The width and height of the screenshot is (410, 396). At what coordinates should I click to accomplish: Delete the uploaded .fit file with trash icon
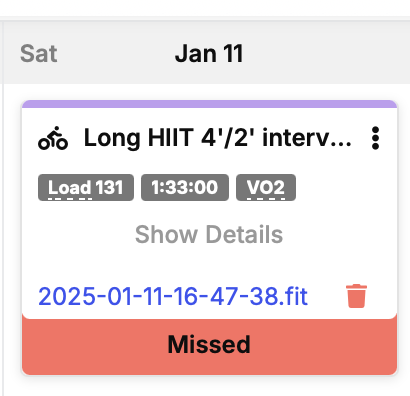pyautogui.click(x=356, y=296)
